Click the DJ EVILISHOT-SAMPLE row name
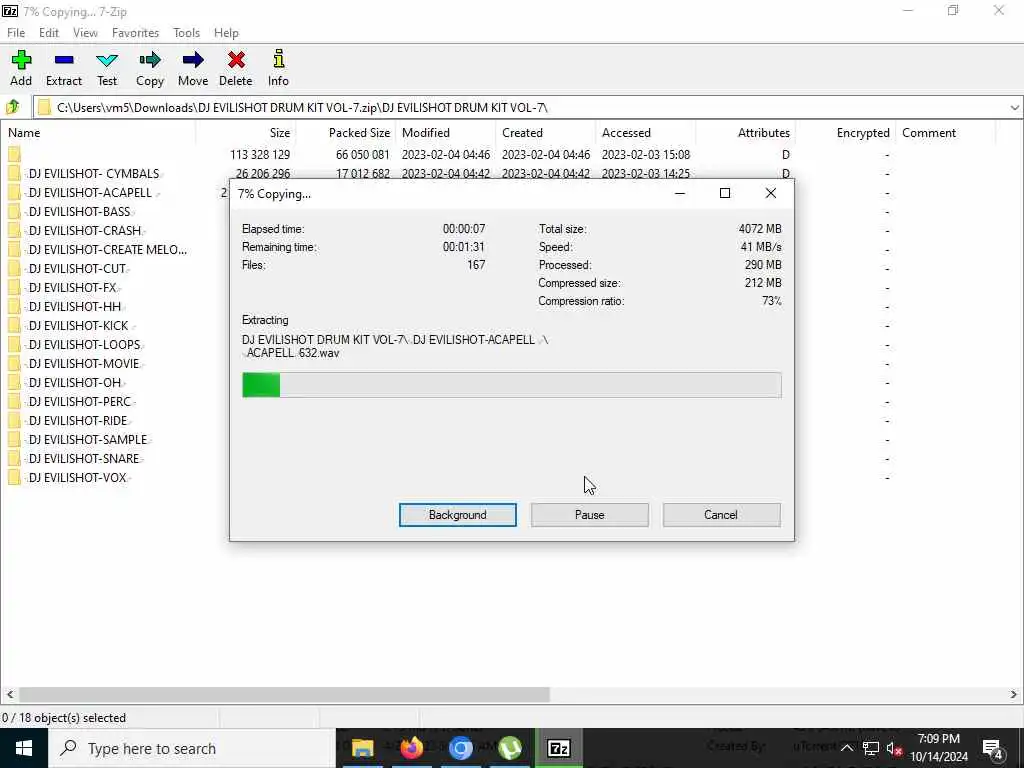 coord(88,440)
